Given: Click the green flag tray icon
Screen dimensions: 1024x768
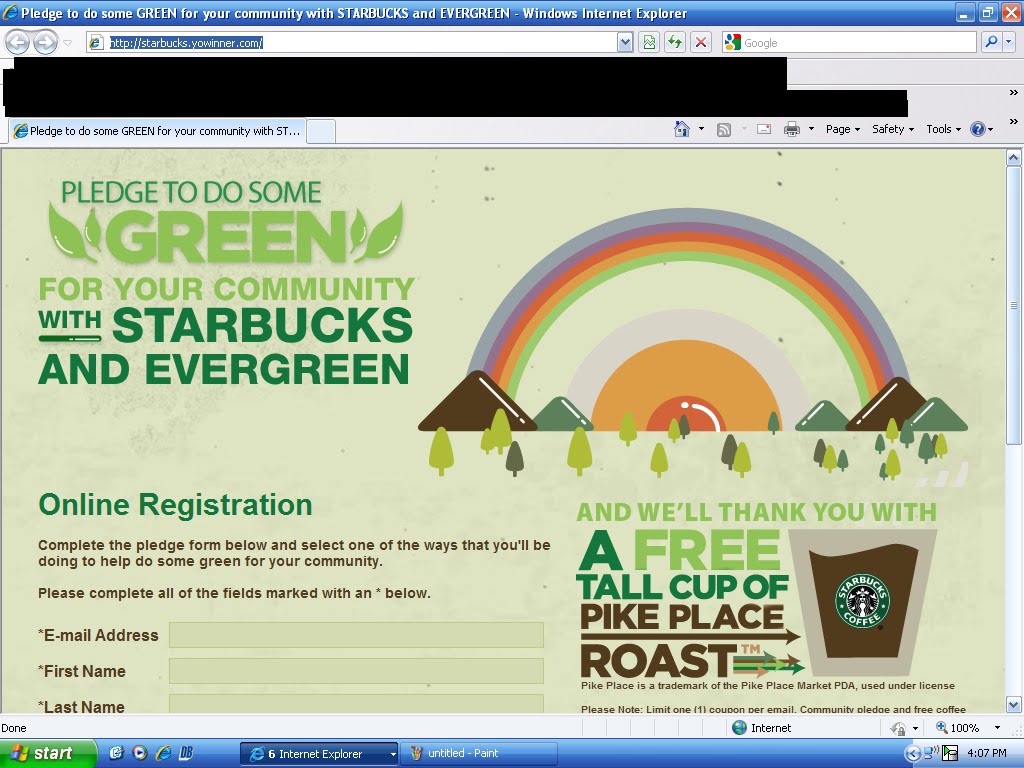Looking at the screenshot, I should 950,753.
